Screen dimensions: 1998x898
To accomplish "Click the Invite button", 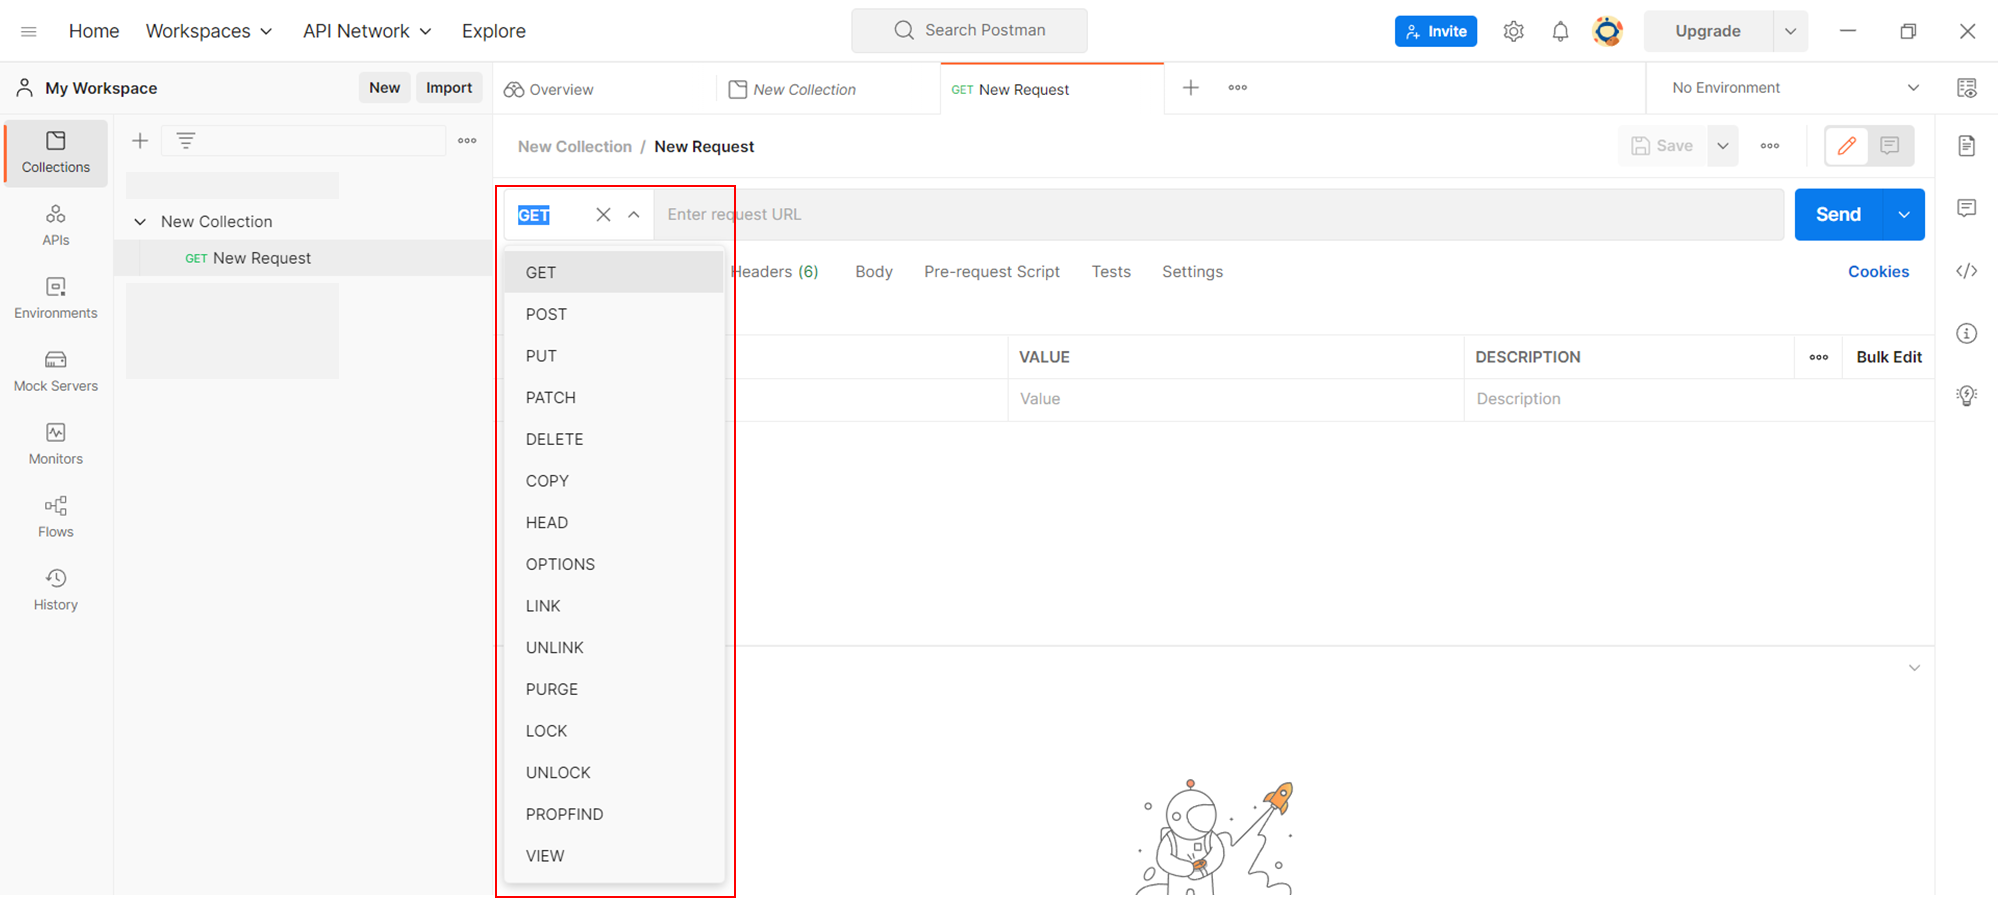I will point(1436,31).
